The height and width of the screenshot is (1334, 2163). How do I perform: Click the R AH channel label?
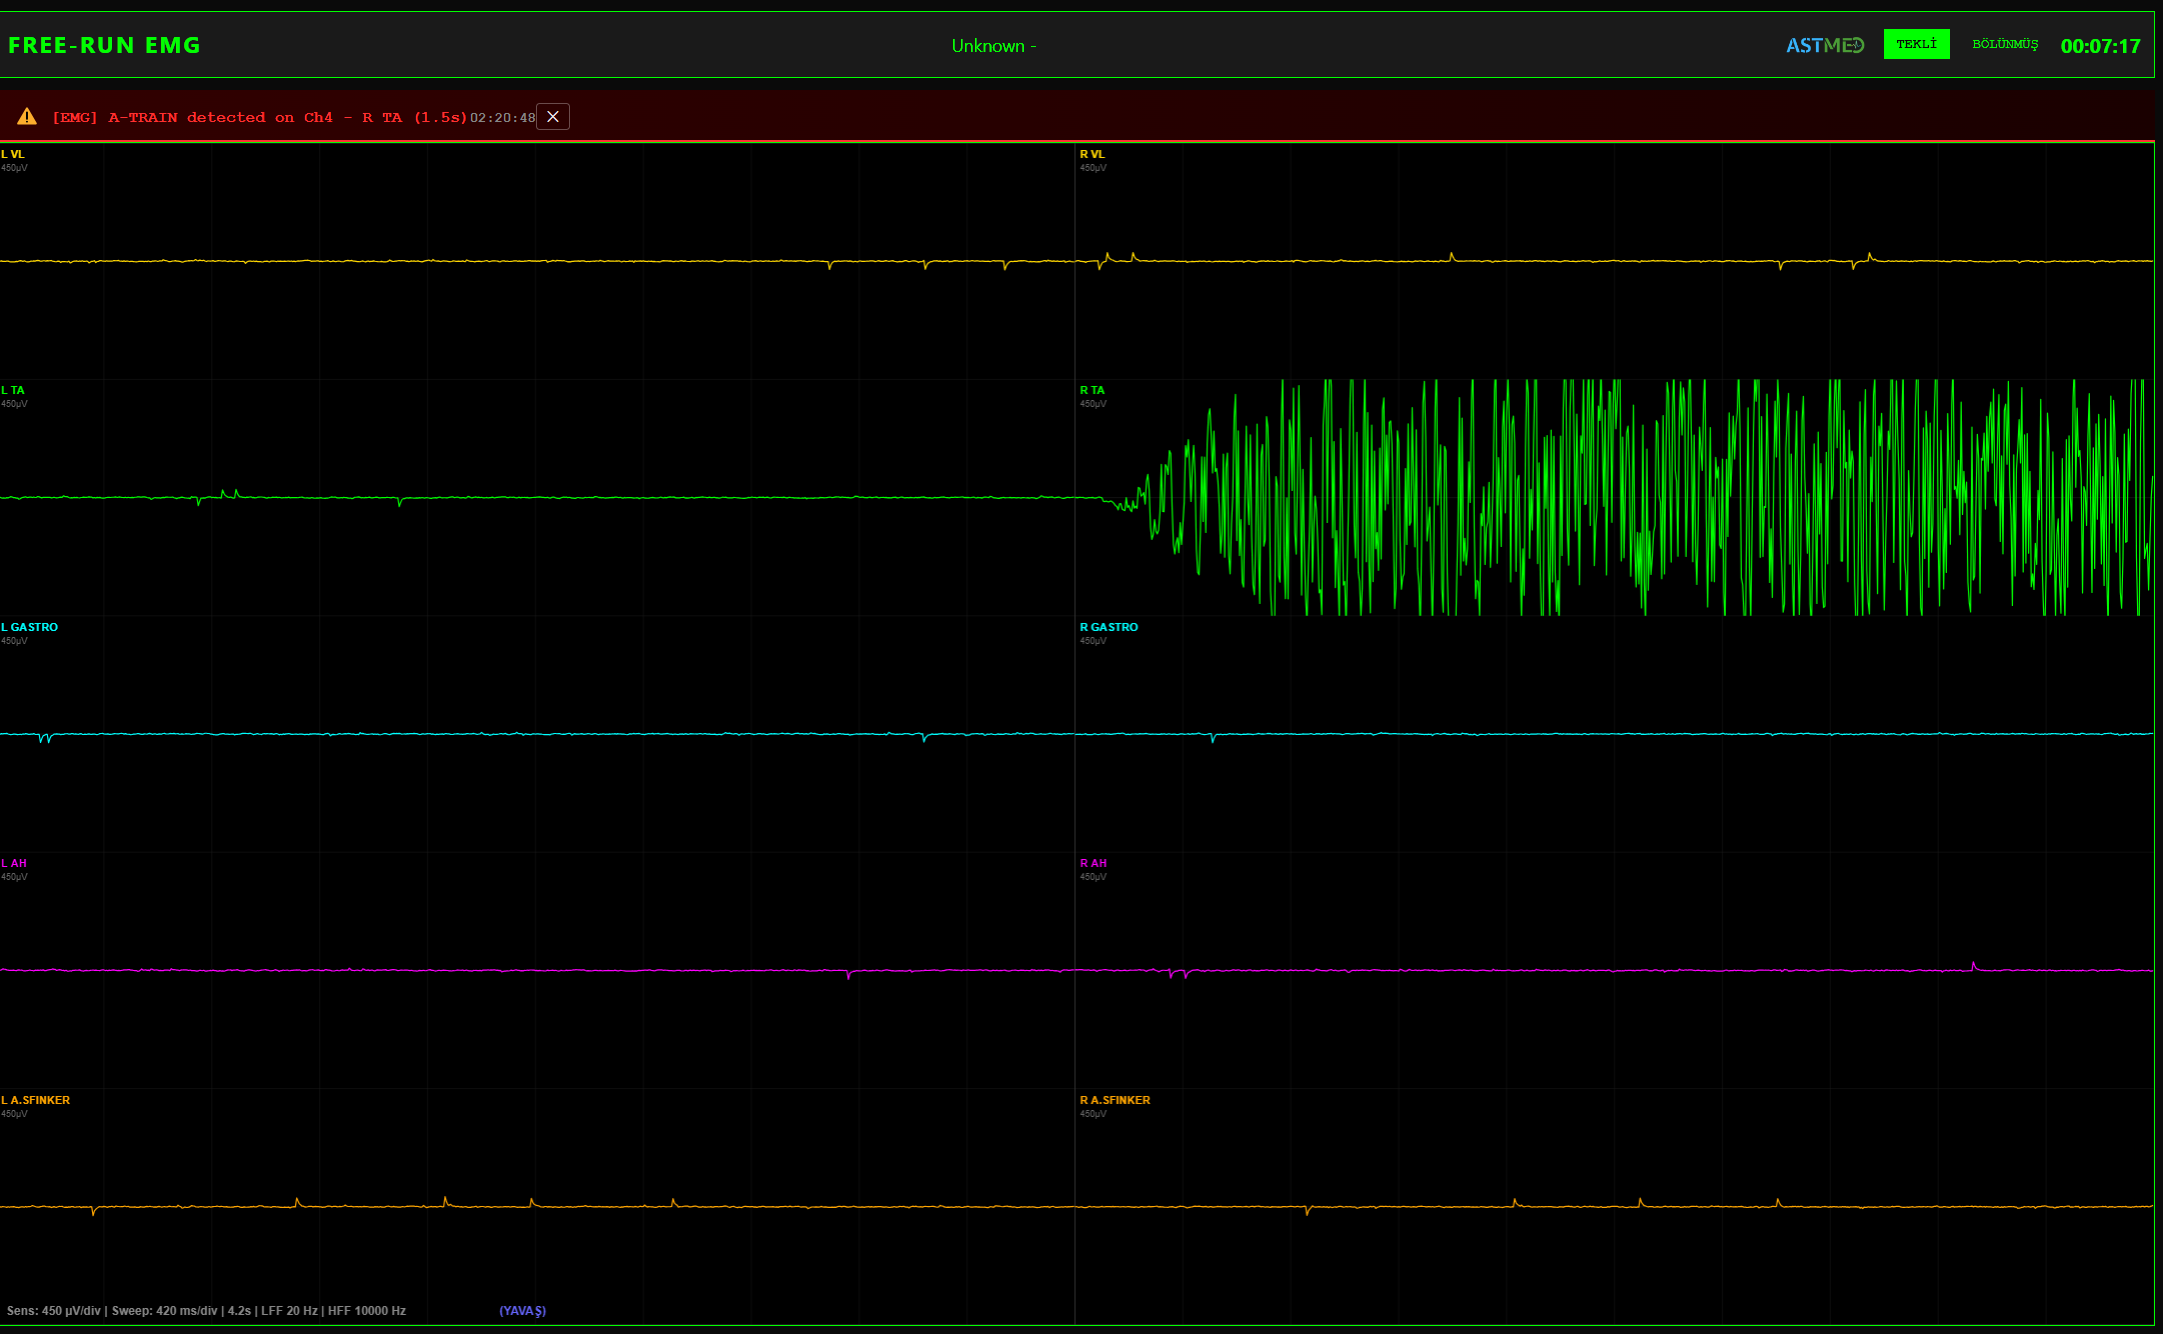[1093, 863]
